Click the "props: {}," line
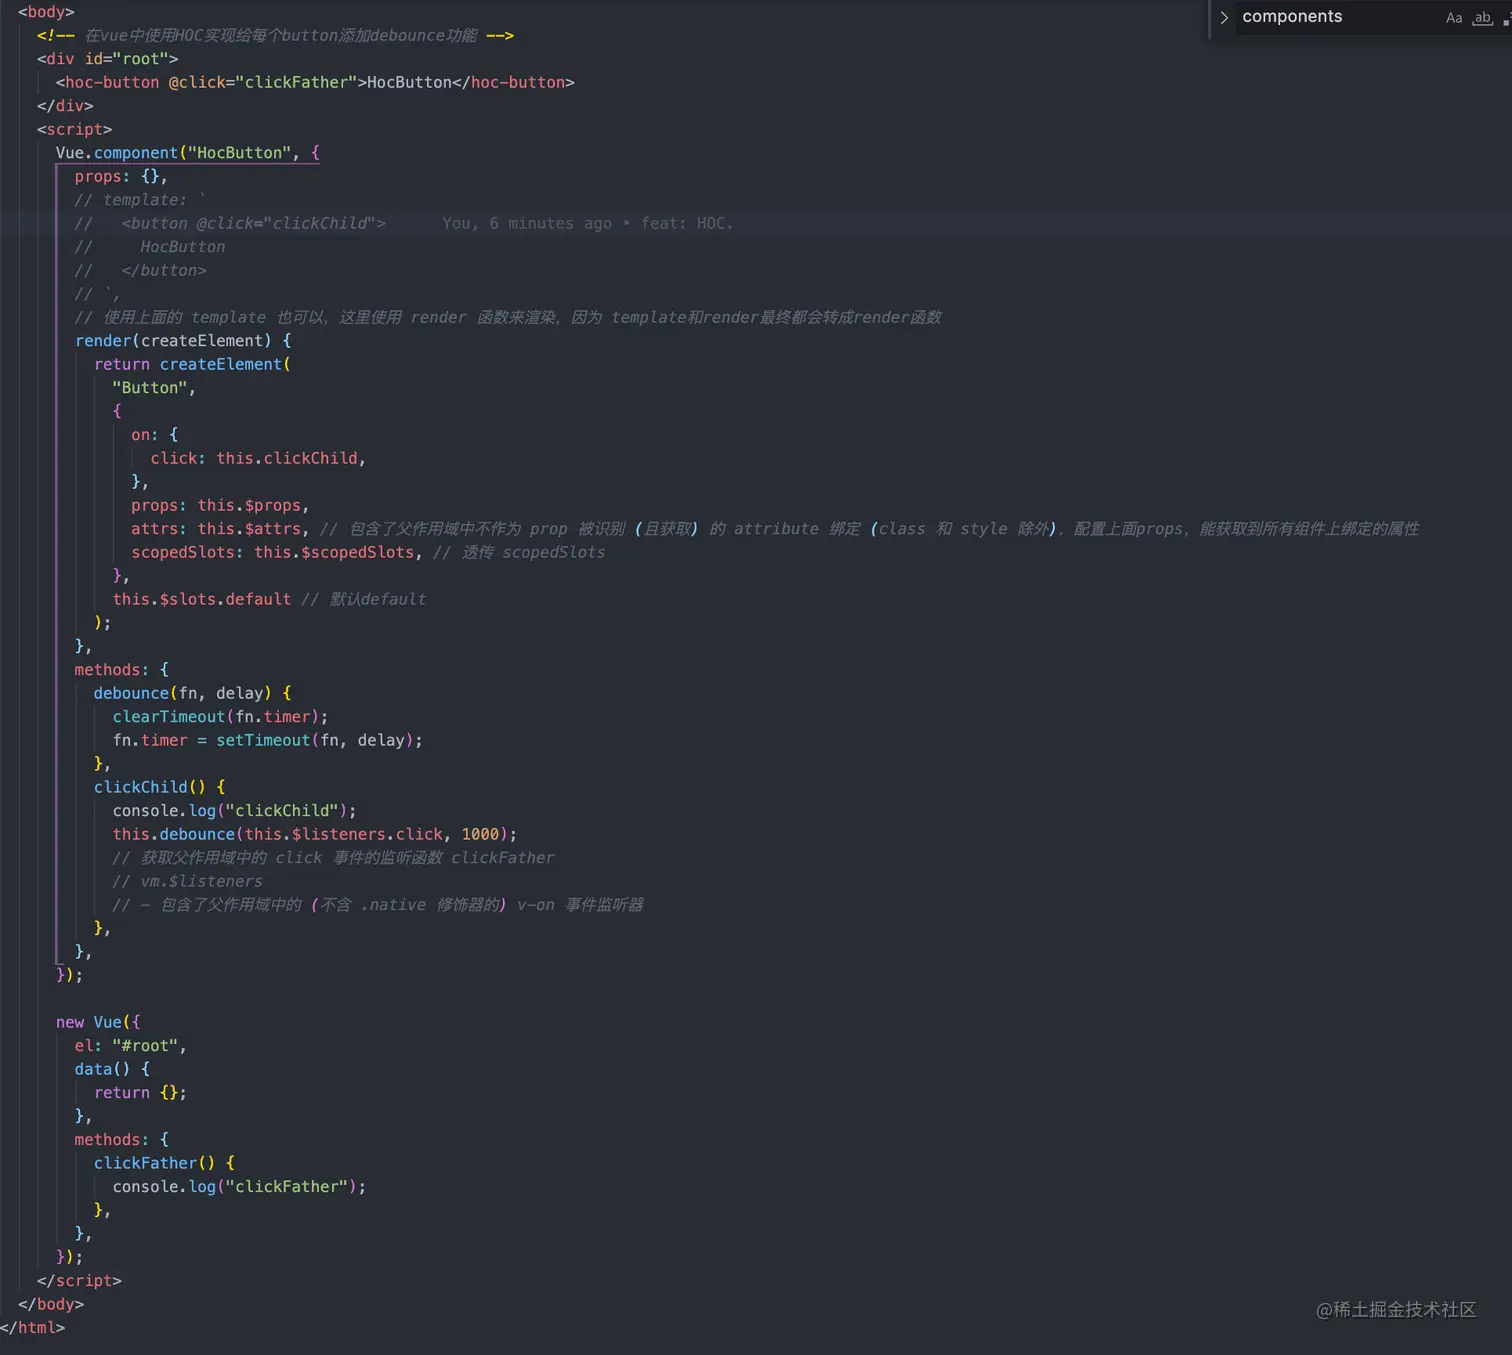The height and width of the screenshot is (1355, 1512). click(121, 176)
